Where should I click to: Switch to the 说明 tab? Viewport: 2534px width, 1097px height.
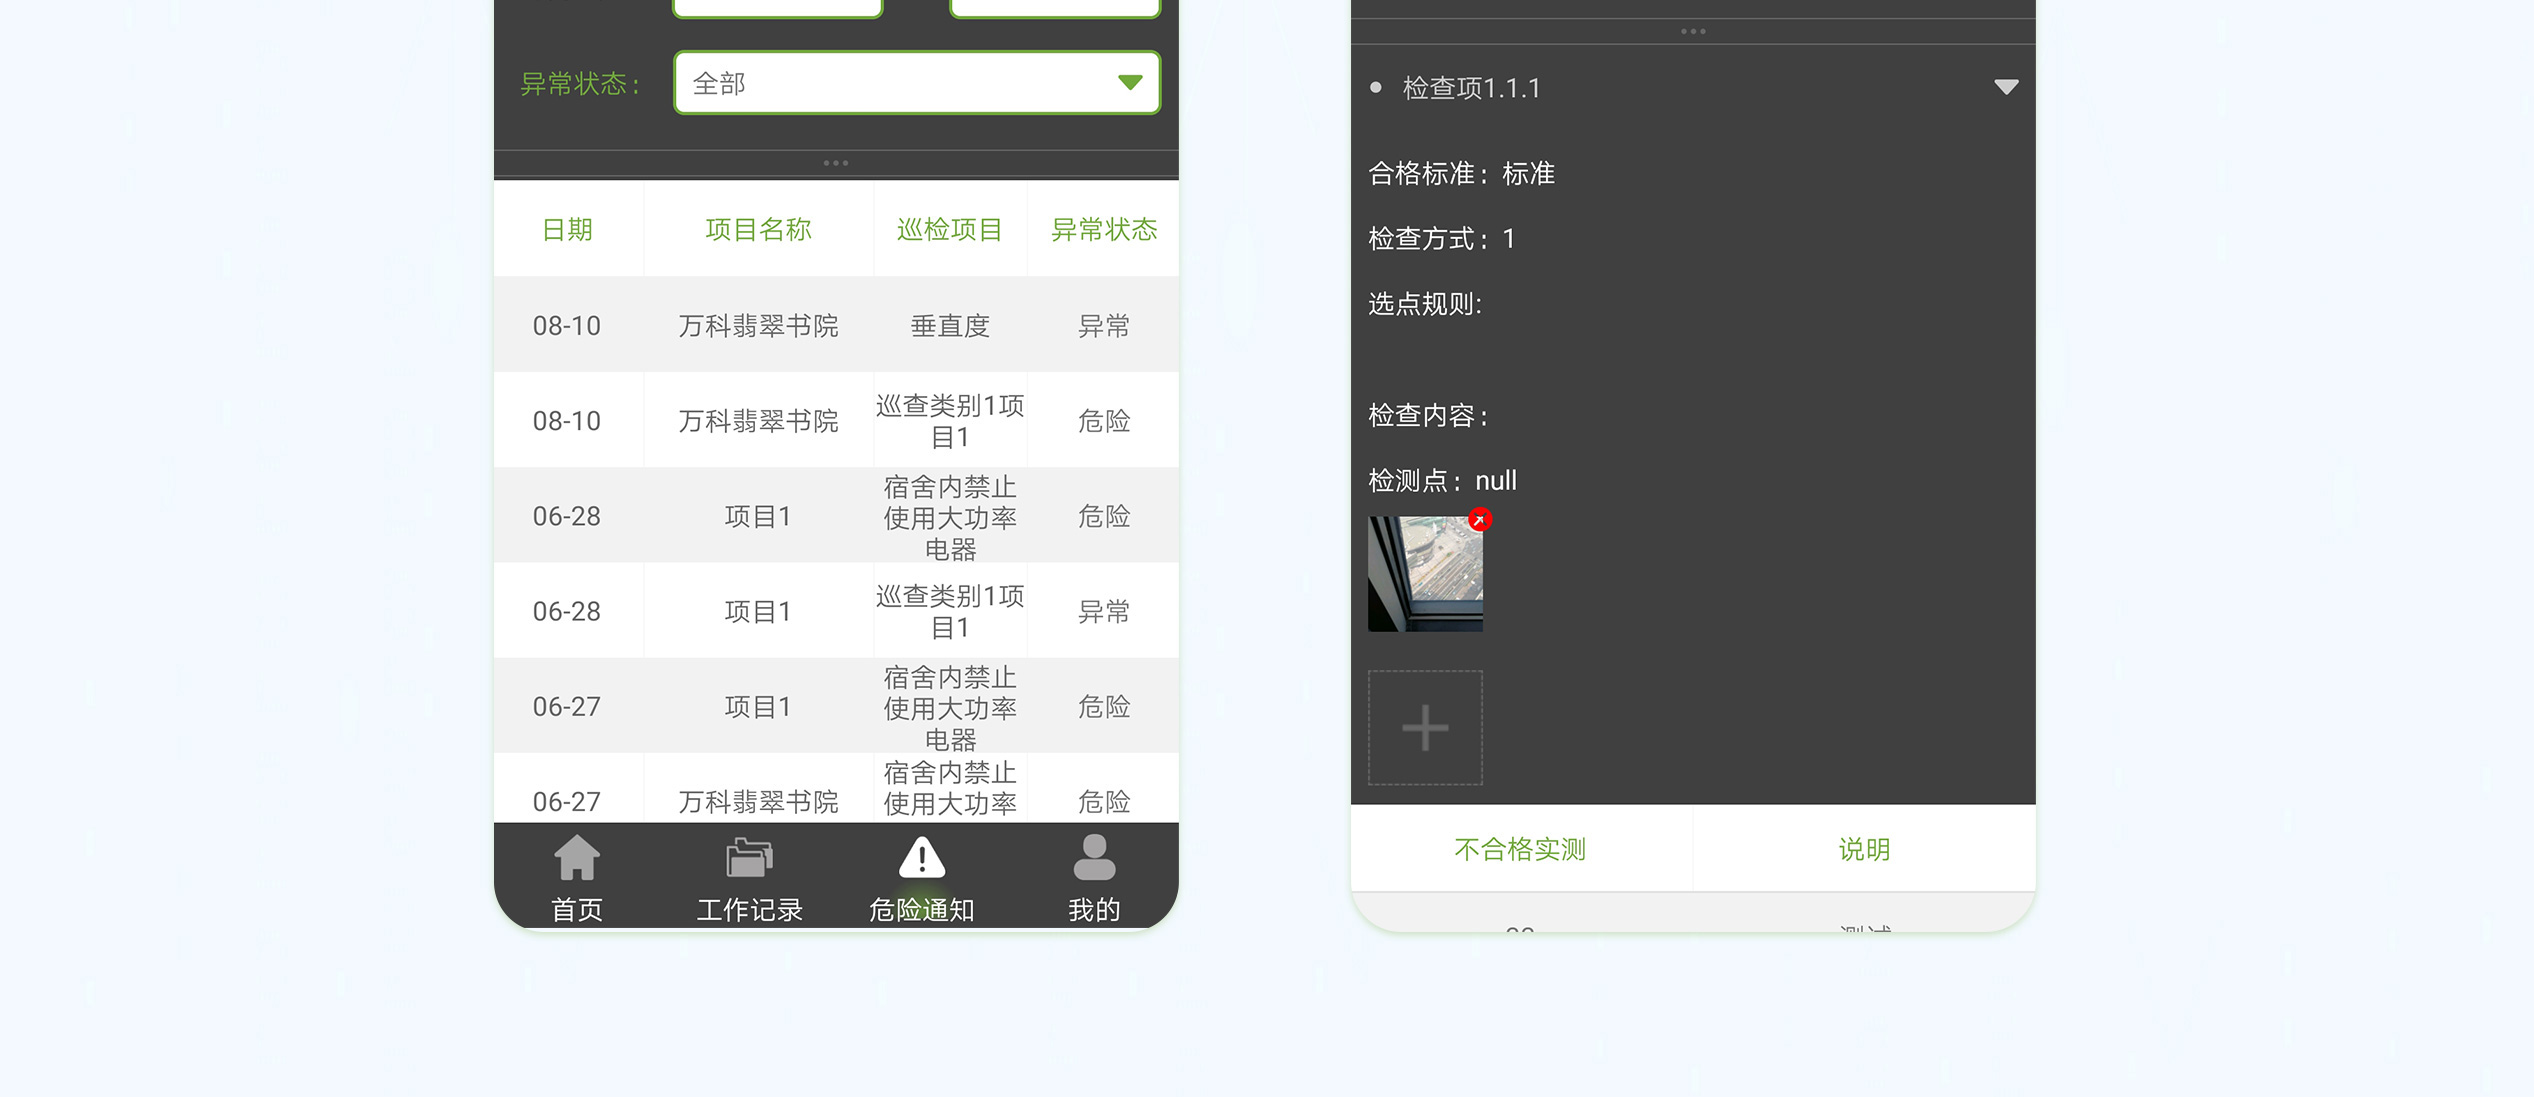pos(1864,849)
